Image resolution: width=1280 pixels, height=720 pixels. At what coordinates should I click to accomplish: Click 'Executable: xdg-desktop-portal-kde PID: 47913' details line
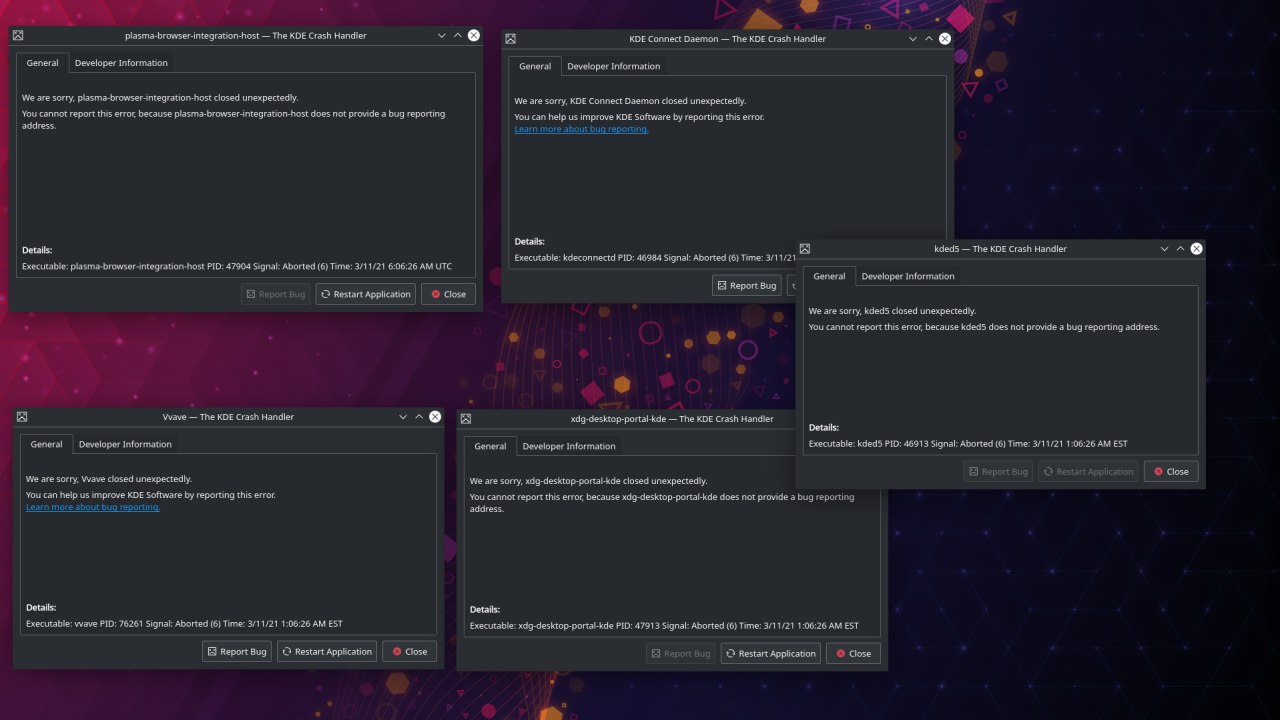click(x=664, y=625)
